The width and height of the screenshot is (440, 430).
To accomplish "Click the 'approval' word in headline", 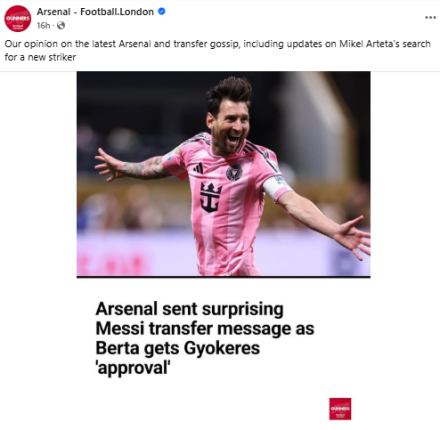I will [x=133, y=368].
